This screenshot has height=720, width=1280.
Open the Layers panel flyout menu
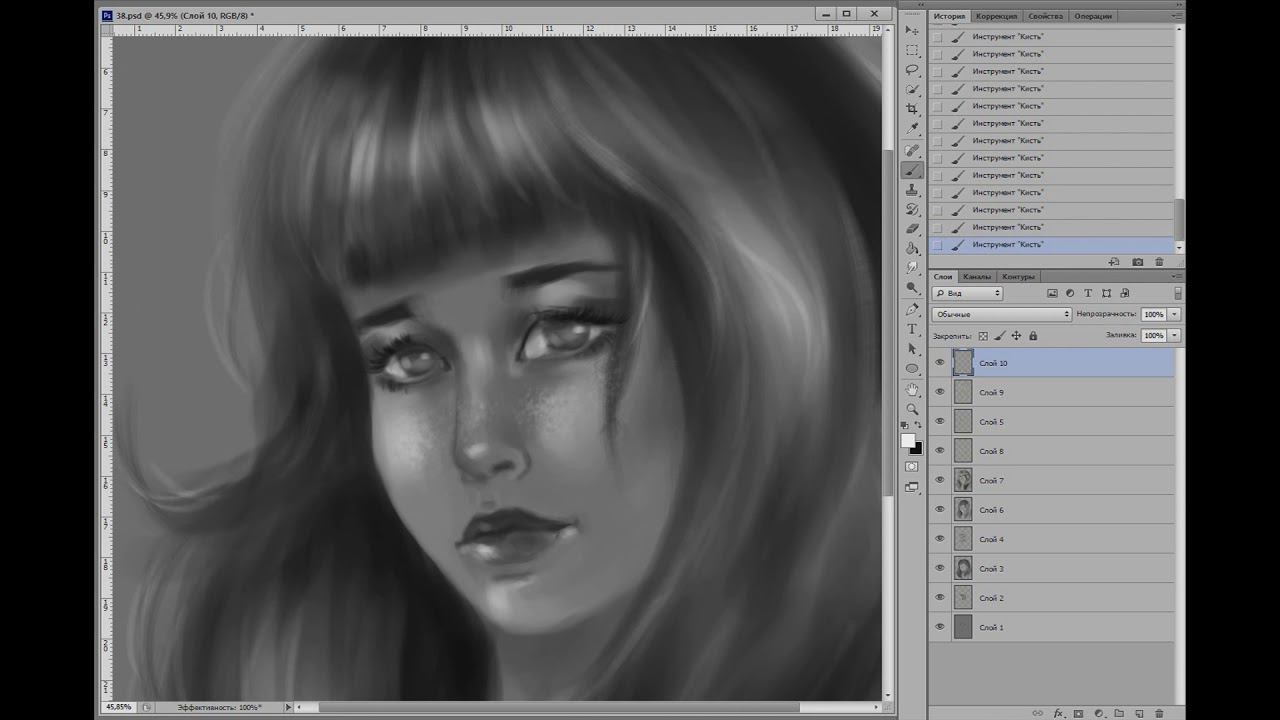(x=1178, y=277)
